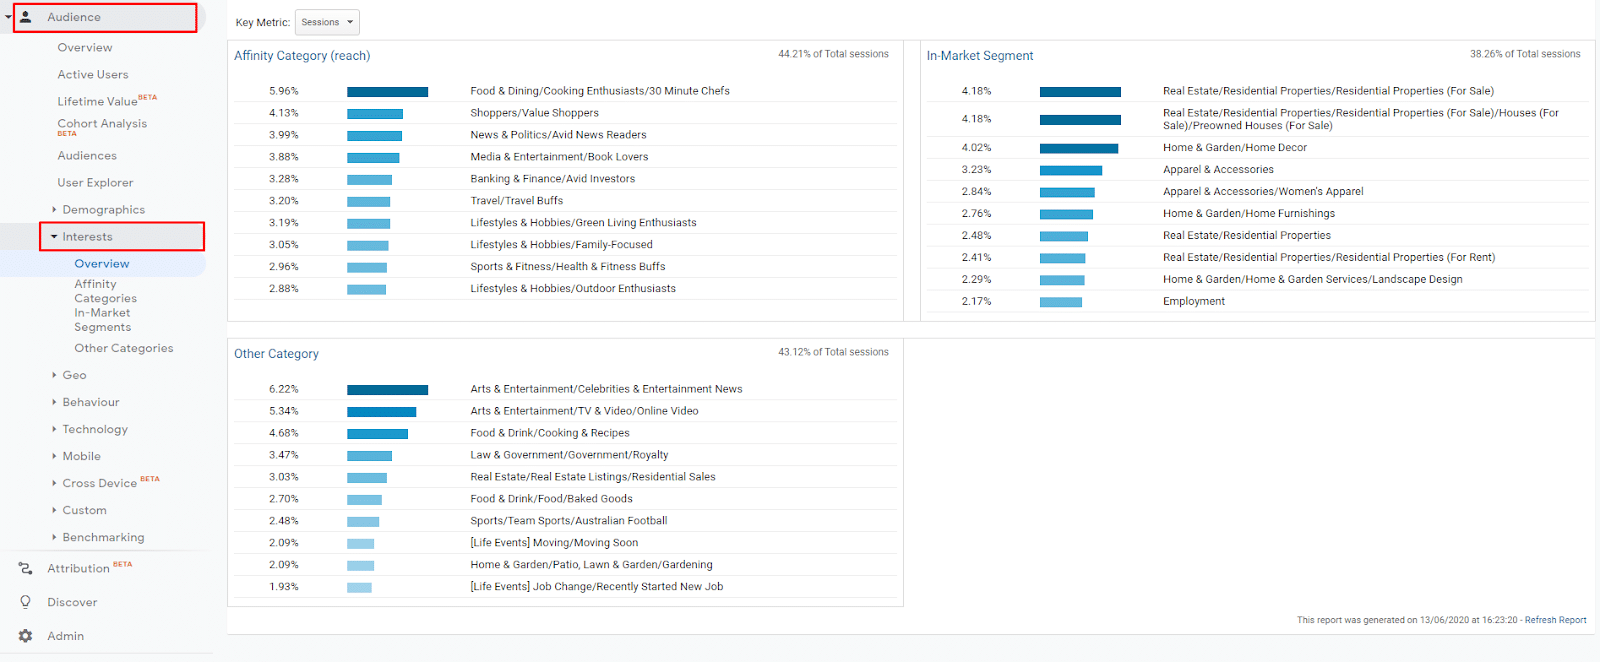The width and height of the screenshot is (1600, 662).
Task: Click the Food & Dining 5.96% bar
Action: point(387,91)
